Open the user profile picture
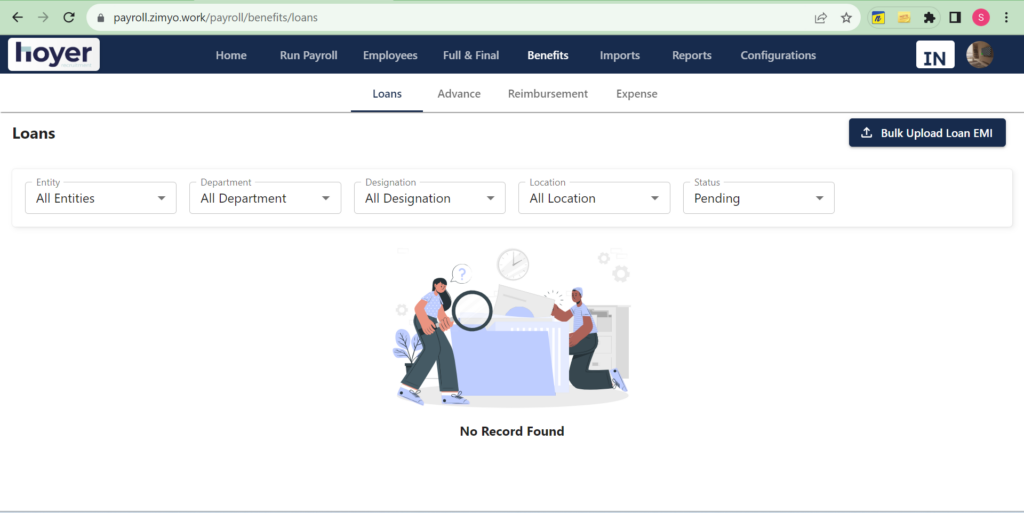 tap(980, 55)
